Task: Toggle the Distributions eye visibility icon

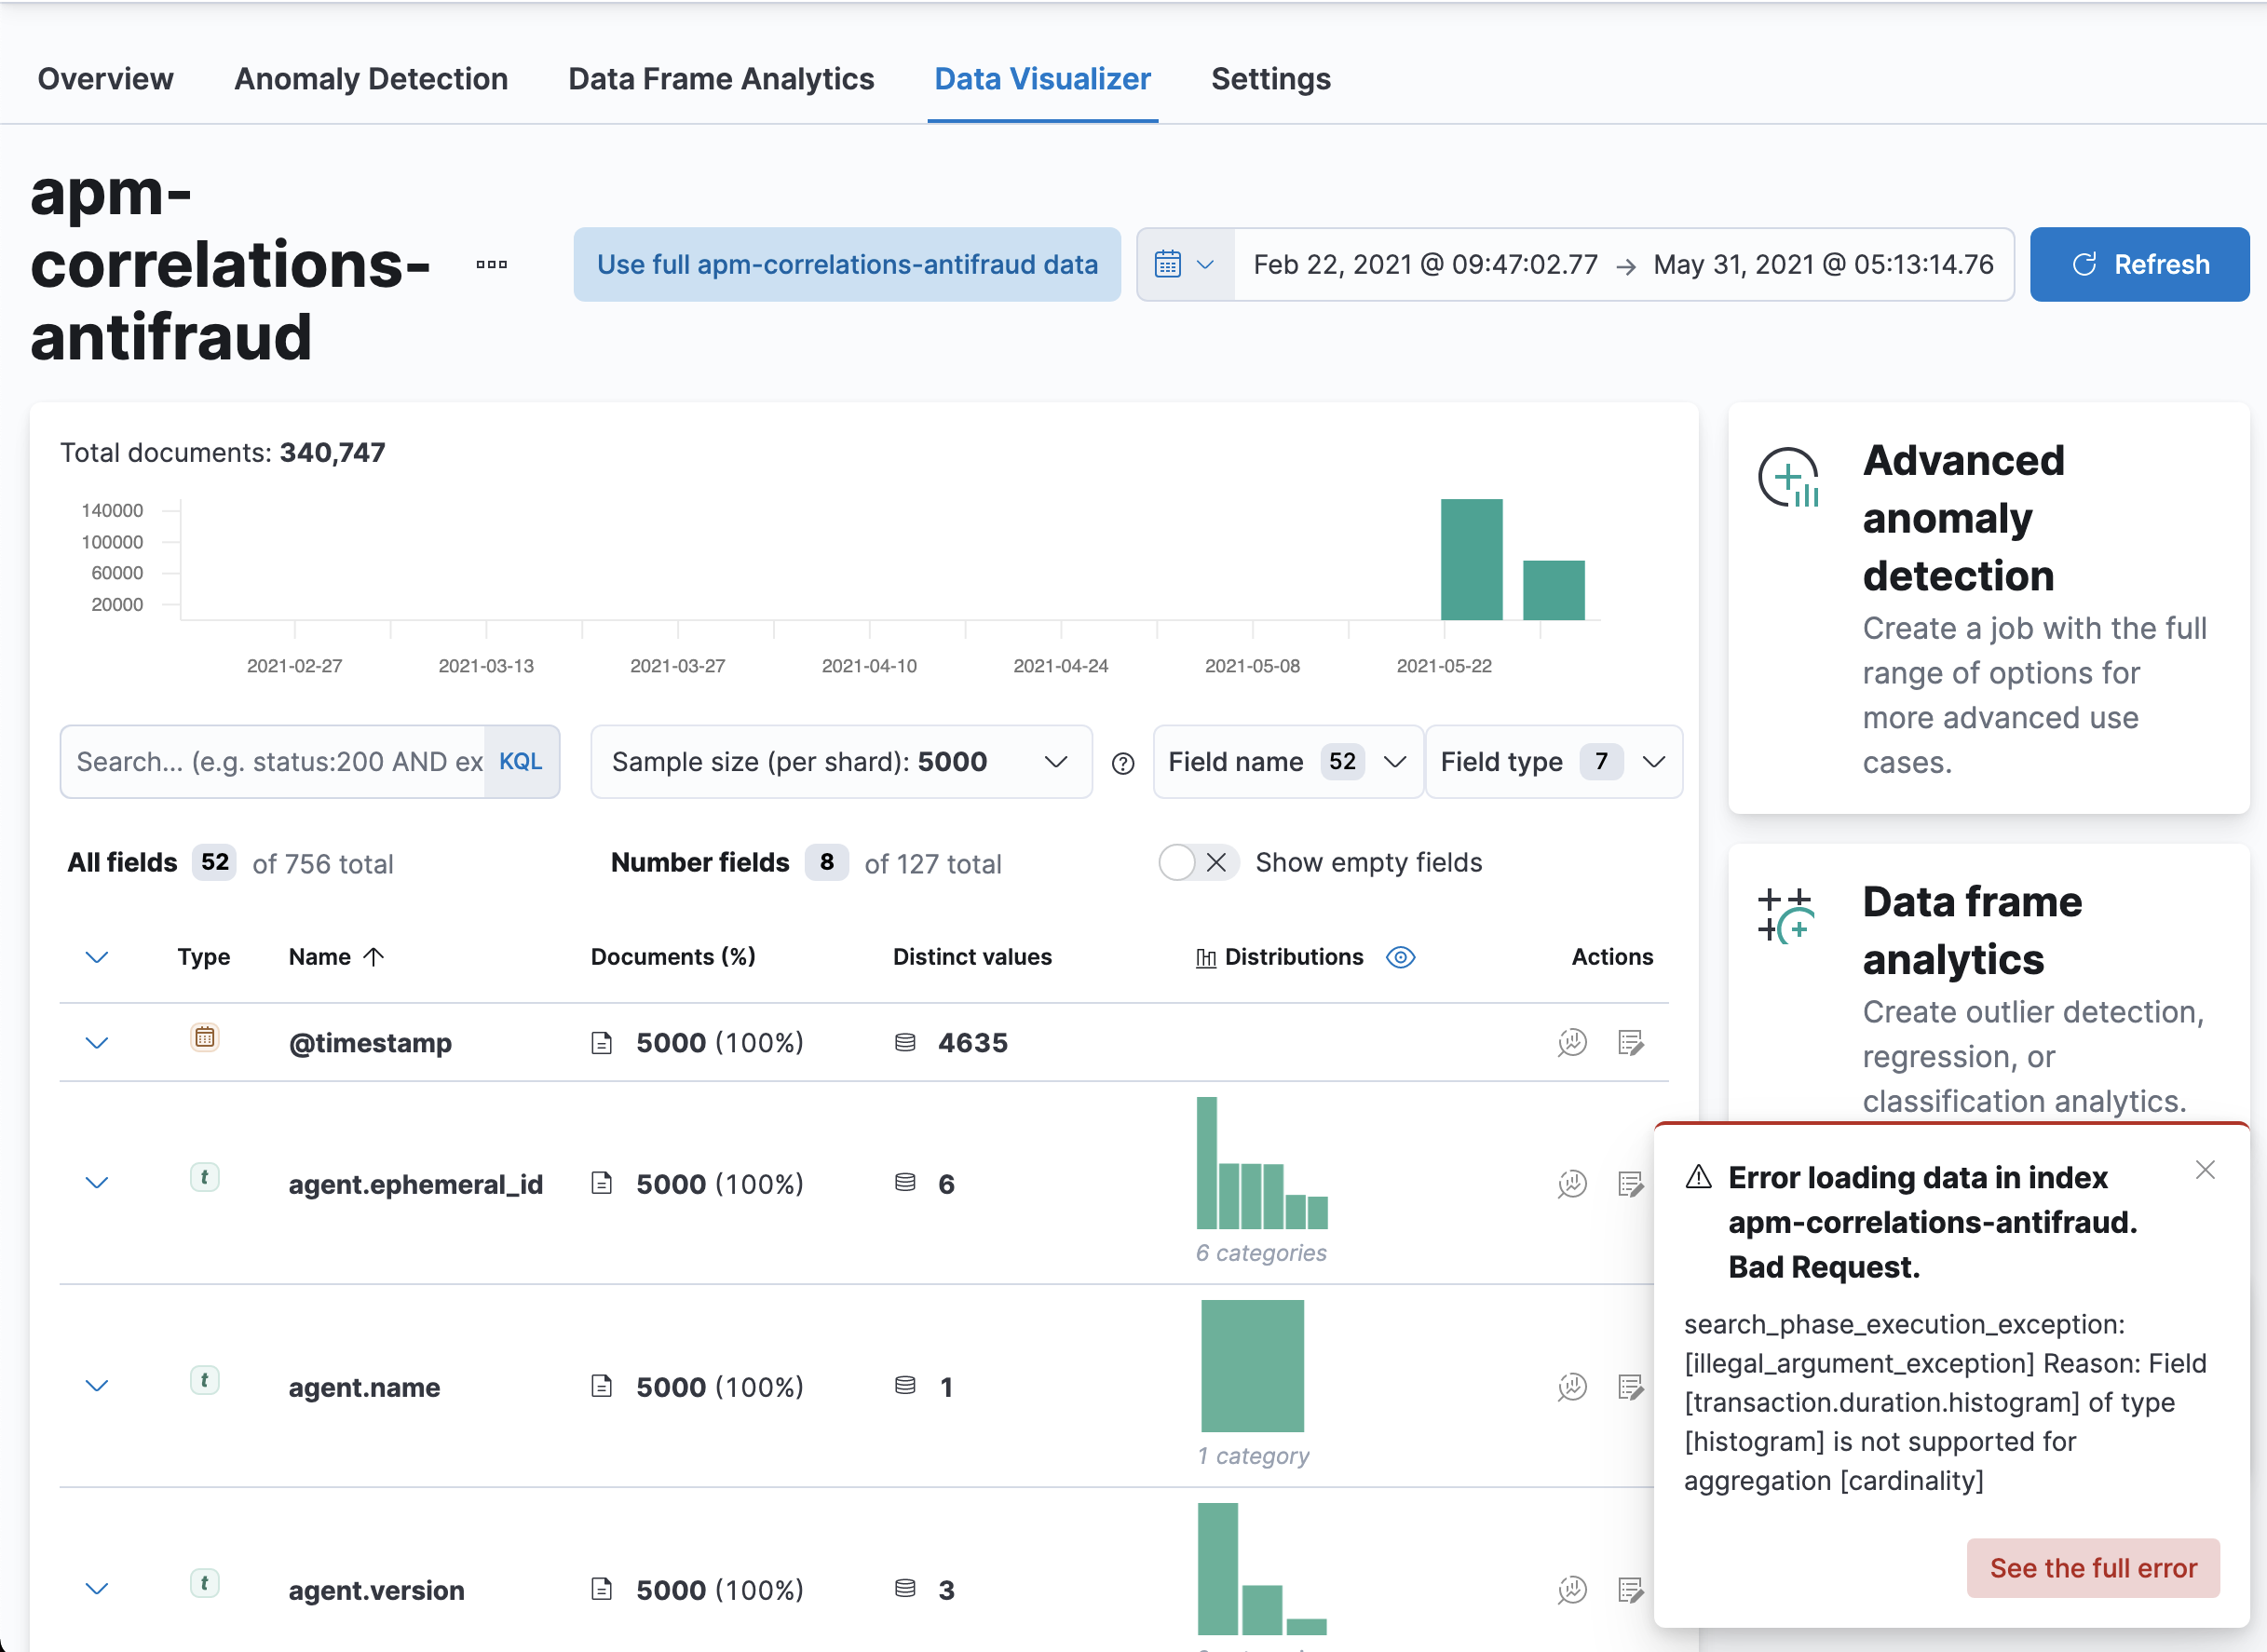Action: (1400, 957)
